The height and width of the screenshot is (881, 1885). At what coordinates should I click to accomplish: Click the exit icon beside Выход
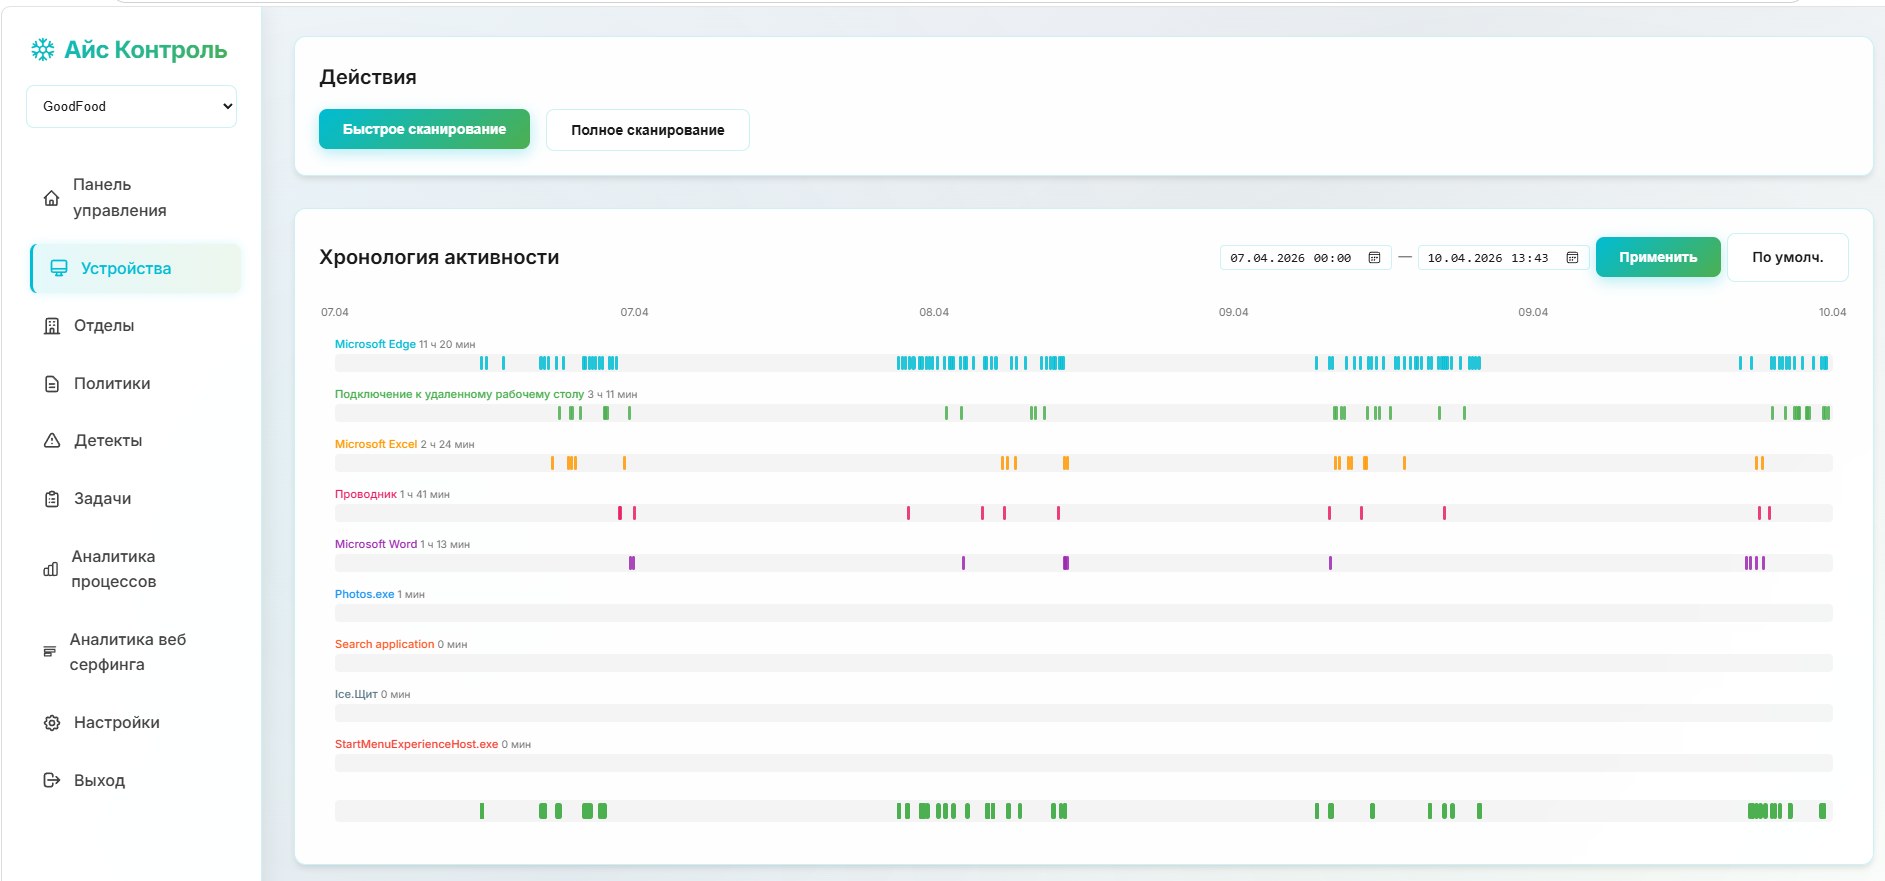(52, 780)
